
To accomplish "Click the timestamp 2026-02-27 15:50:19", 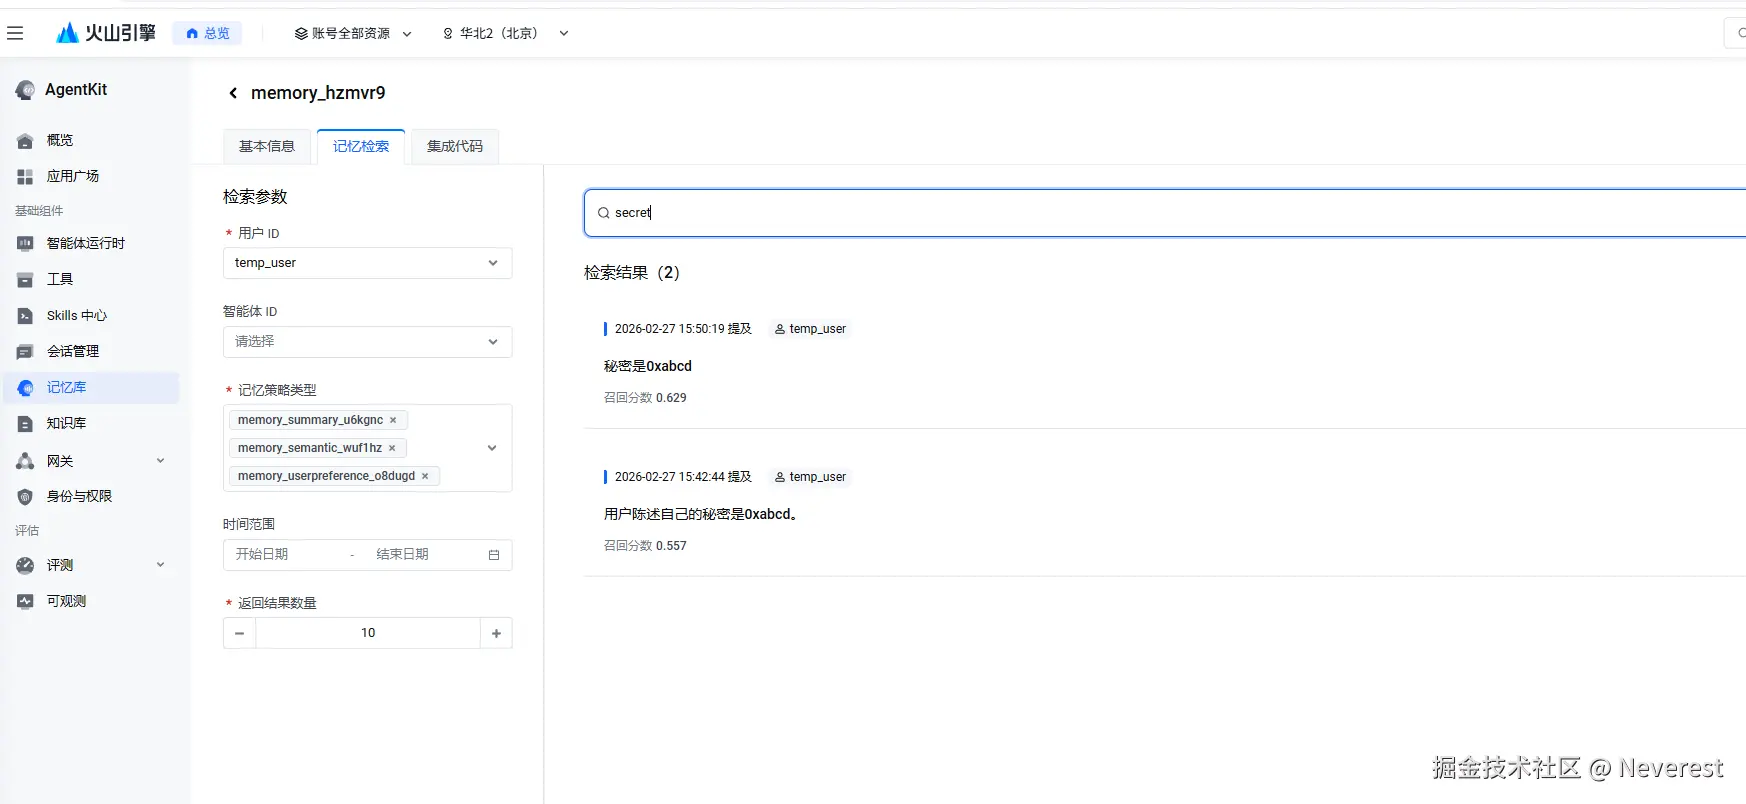I will (x=670, y=329).
